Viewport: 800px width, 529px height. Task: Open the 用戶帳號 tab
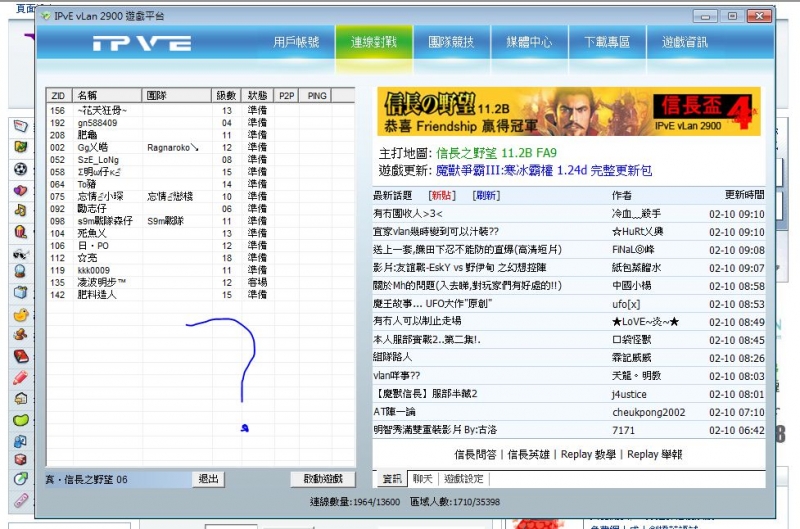pyautogui.click(x=296, y=42)
